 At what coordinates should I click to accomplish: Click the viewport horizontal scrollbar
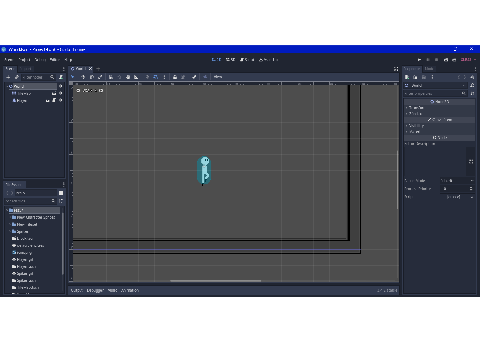(215, 281)
